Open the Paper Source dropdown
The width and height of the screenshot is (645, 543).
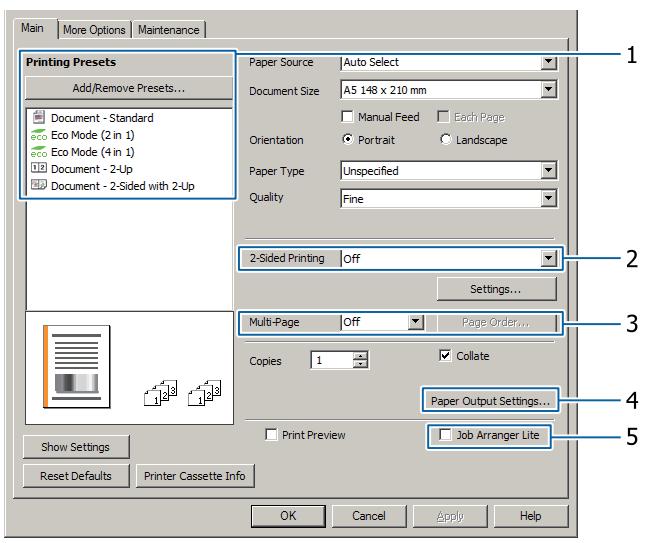pos(548,62)
